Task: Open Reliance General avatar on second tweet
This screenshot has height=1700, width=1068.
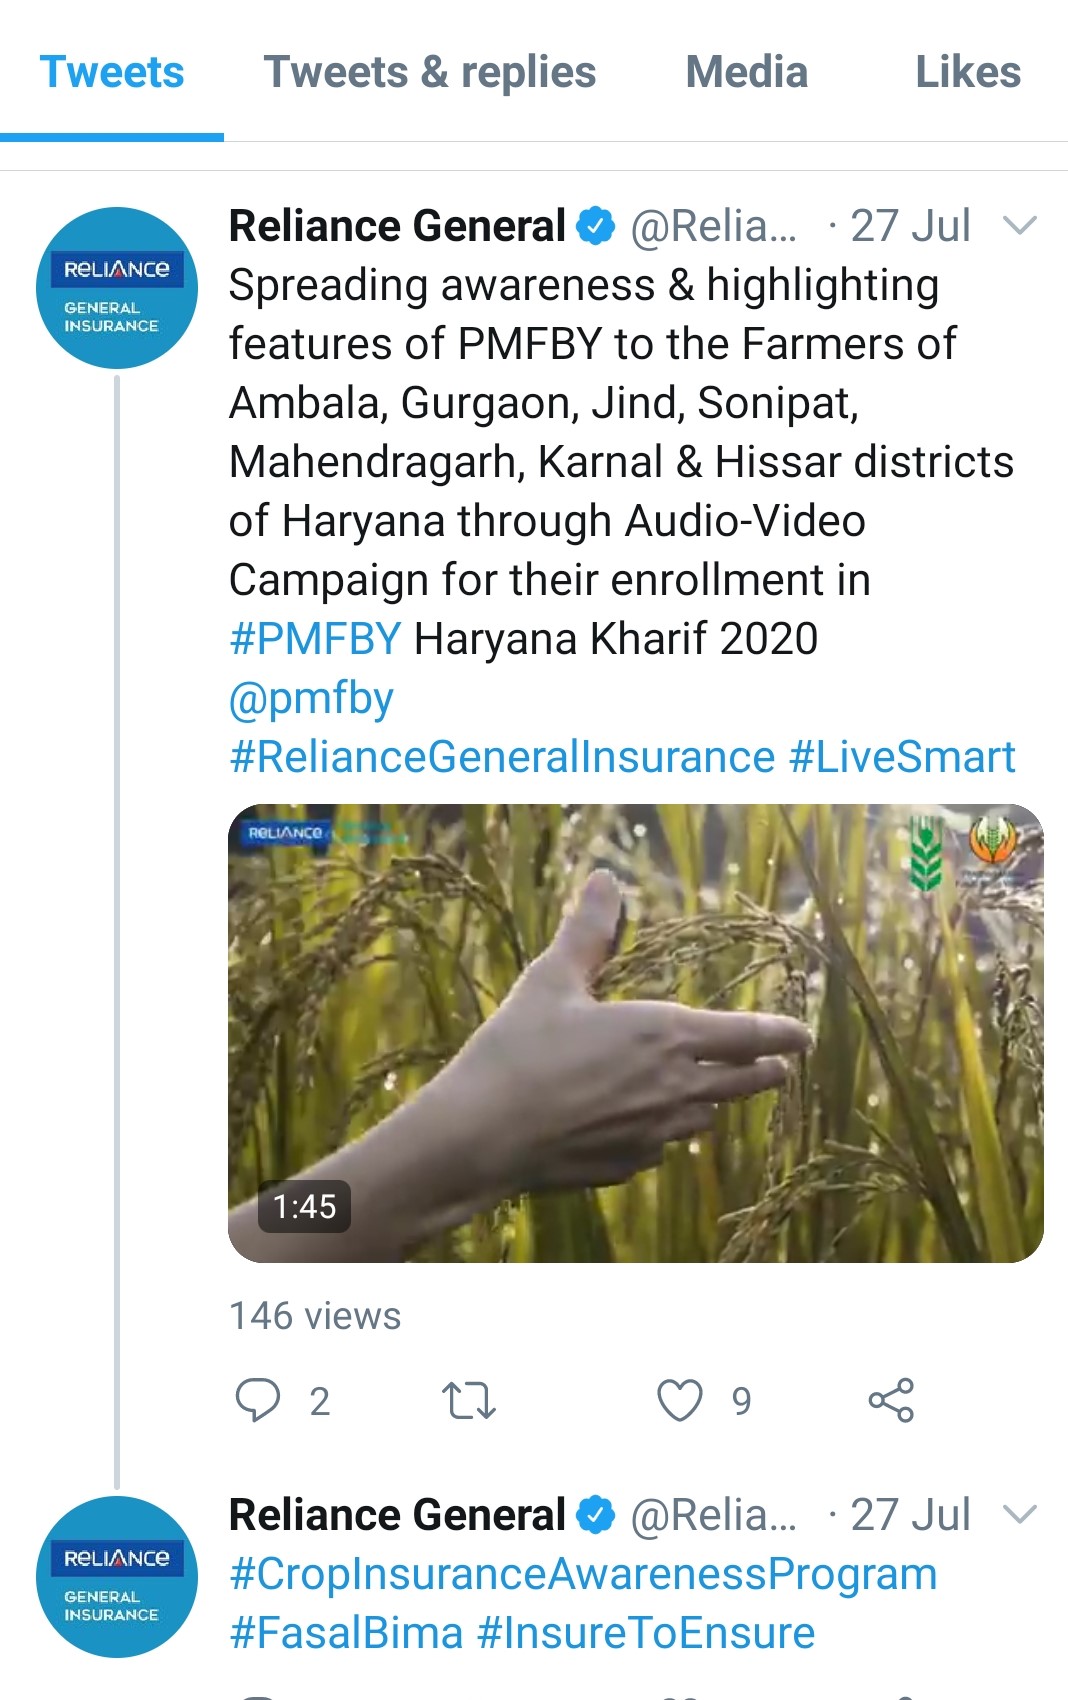Action: 116,1576
